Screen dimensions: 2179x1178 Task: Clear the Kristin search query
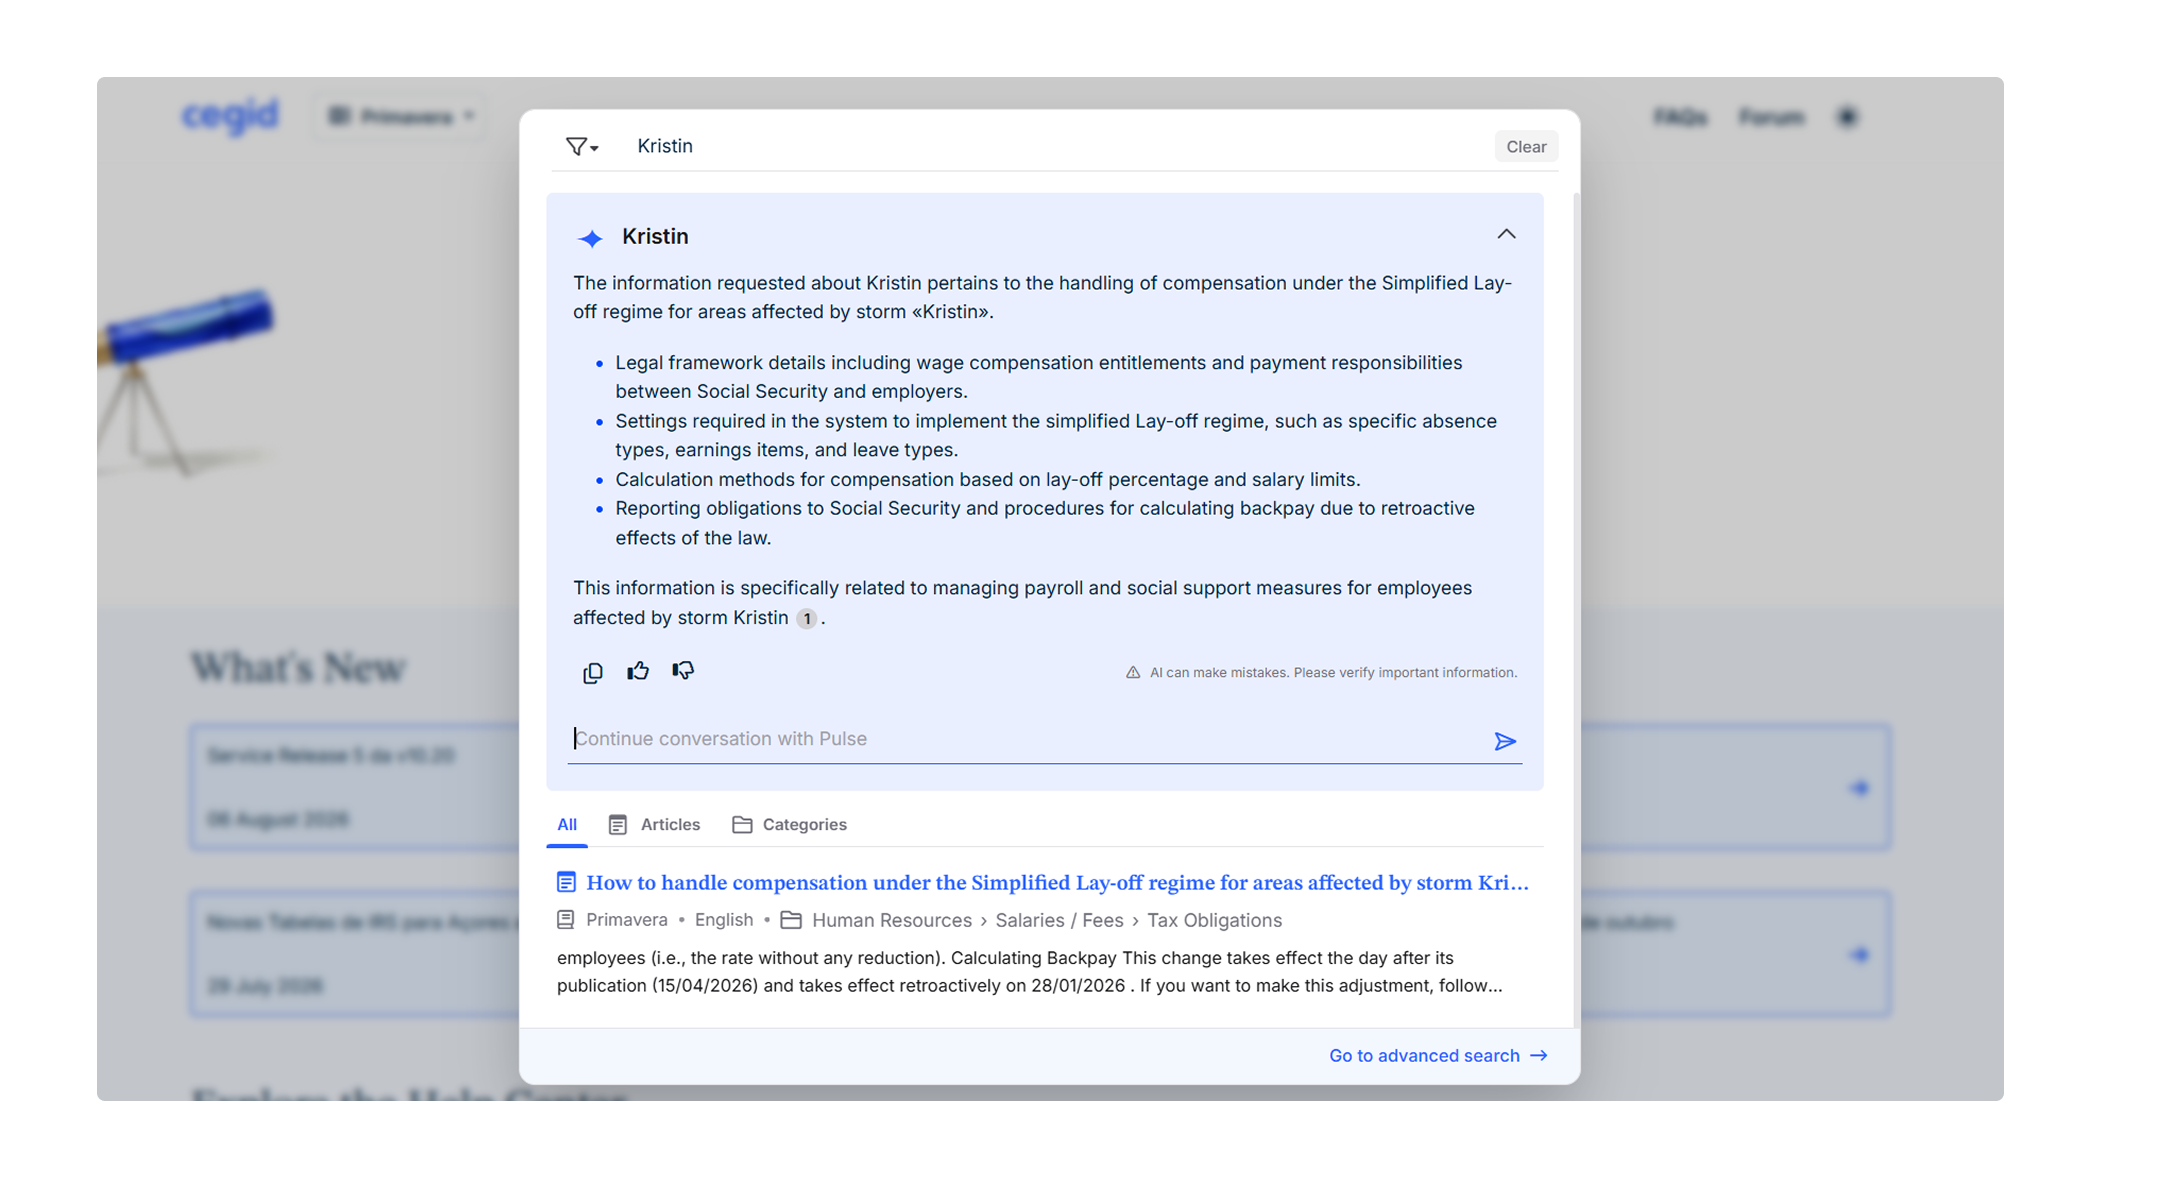[1525, 147]
